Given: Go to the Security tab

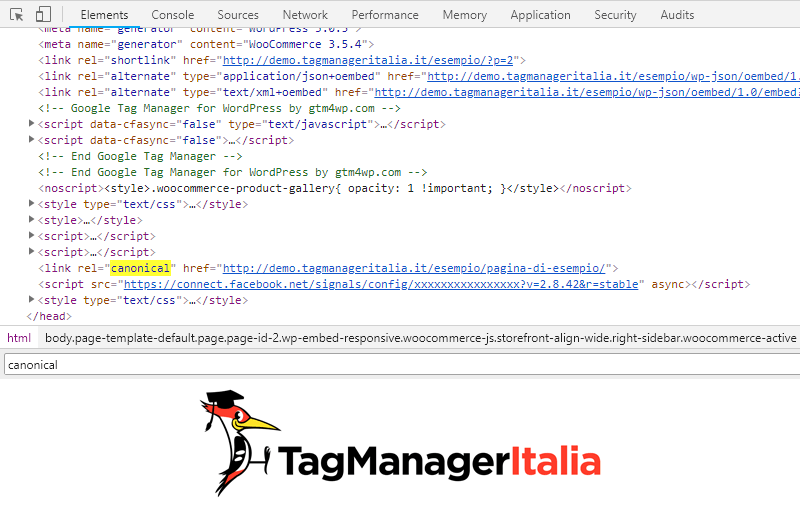Looking at the screenshot, I should [x=615, y=15].
